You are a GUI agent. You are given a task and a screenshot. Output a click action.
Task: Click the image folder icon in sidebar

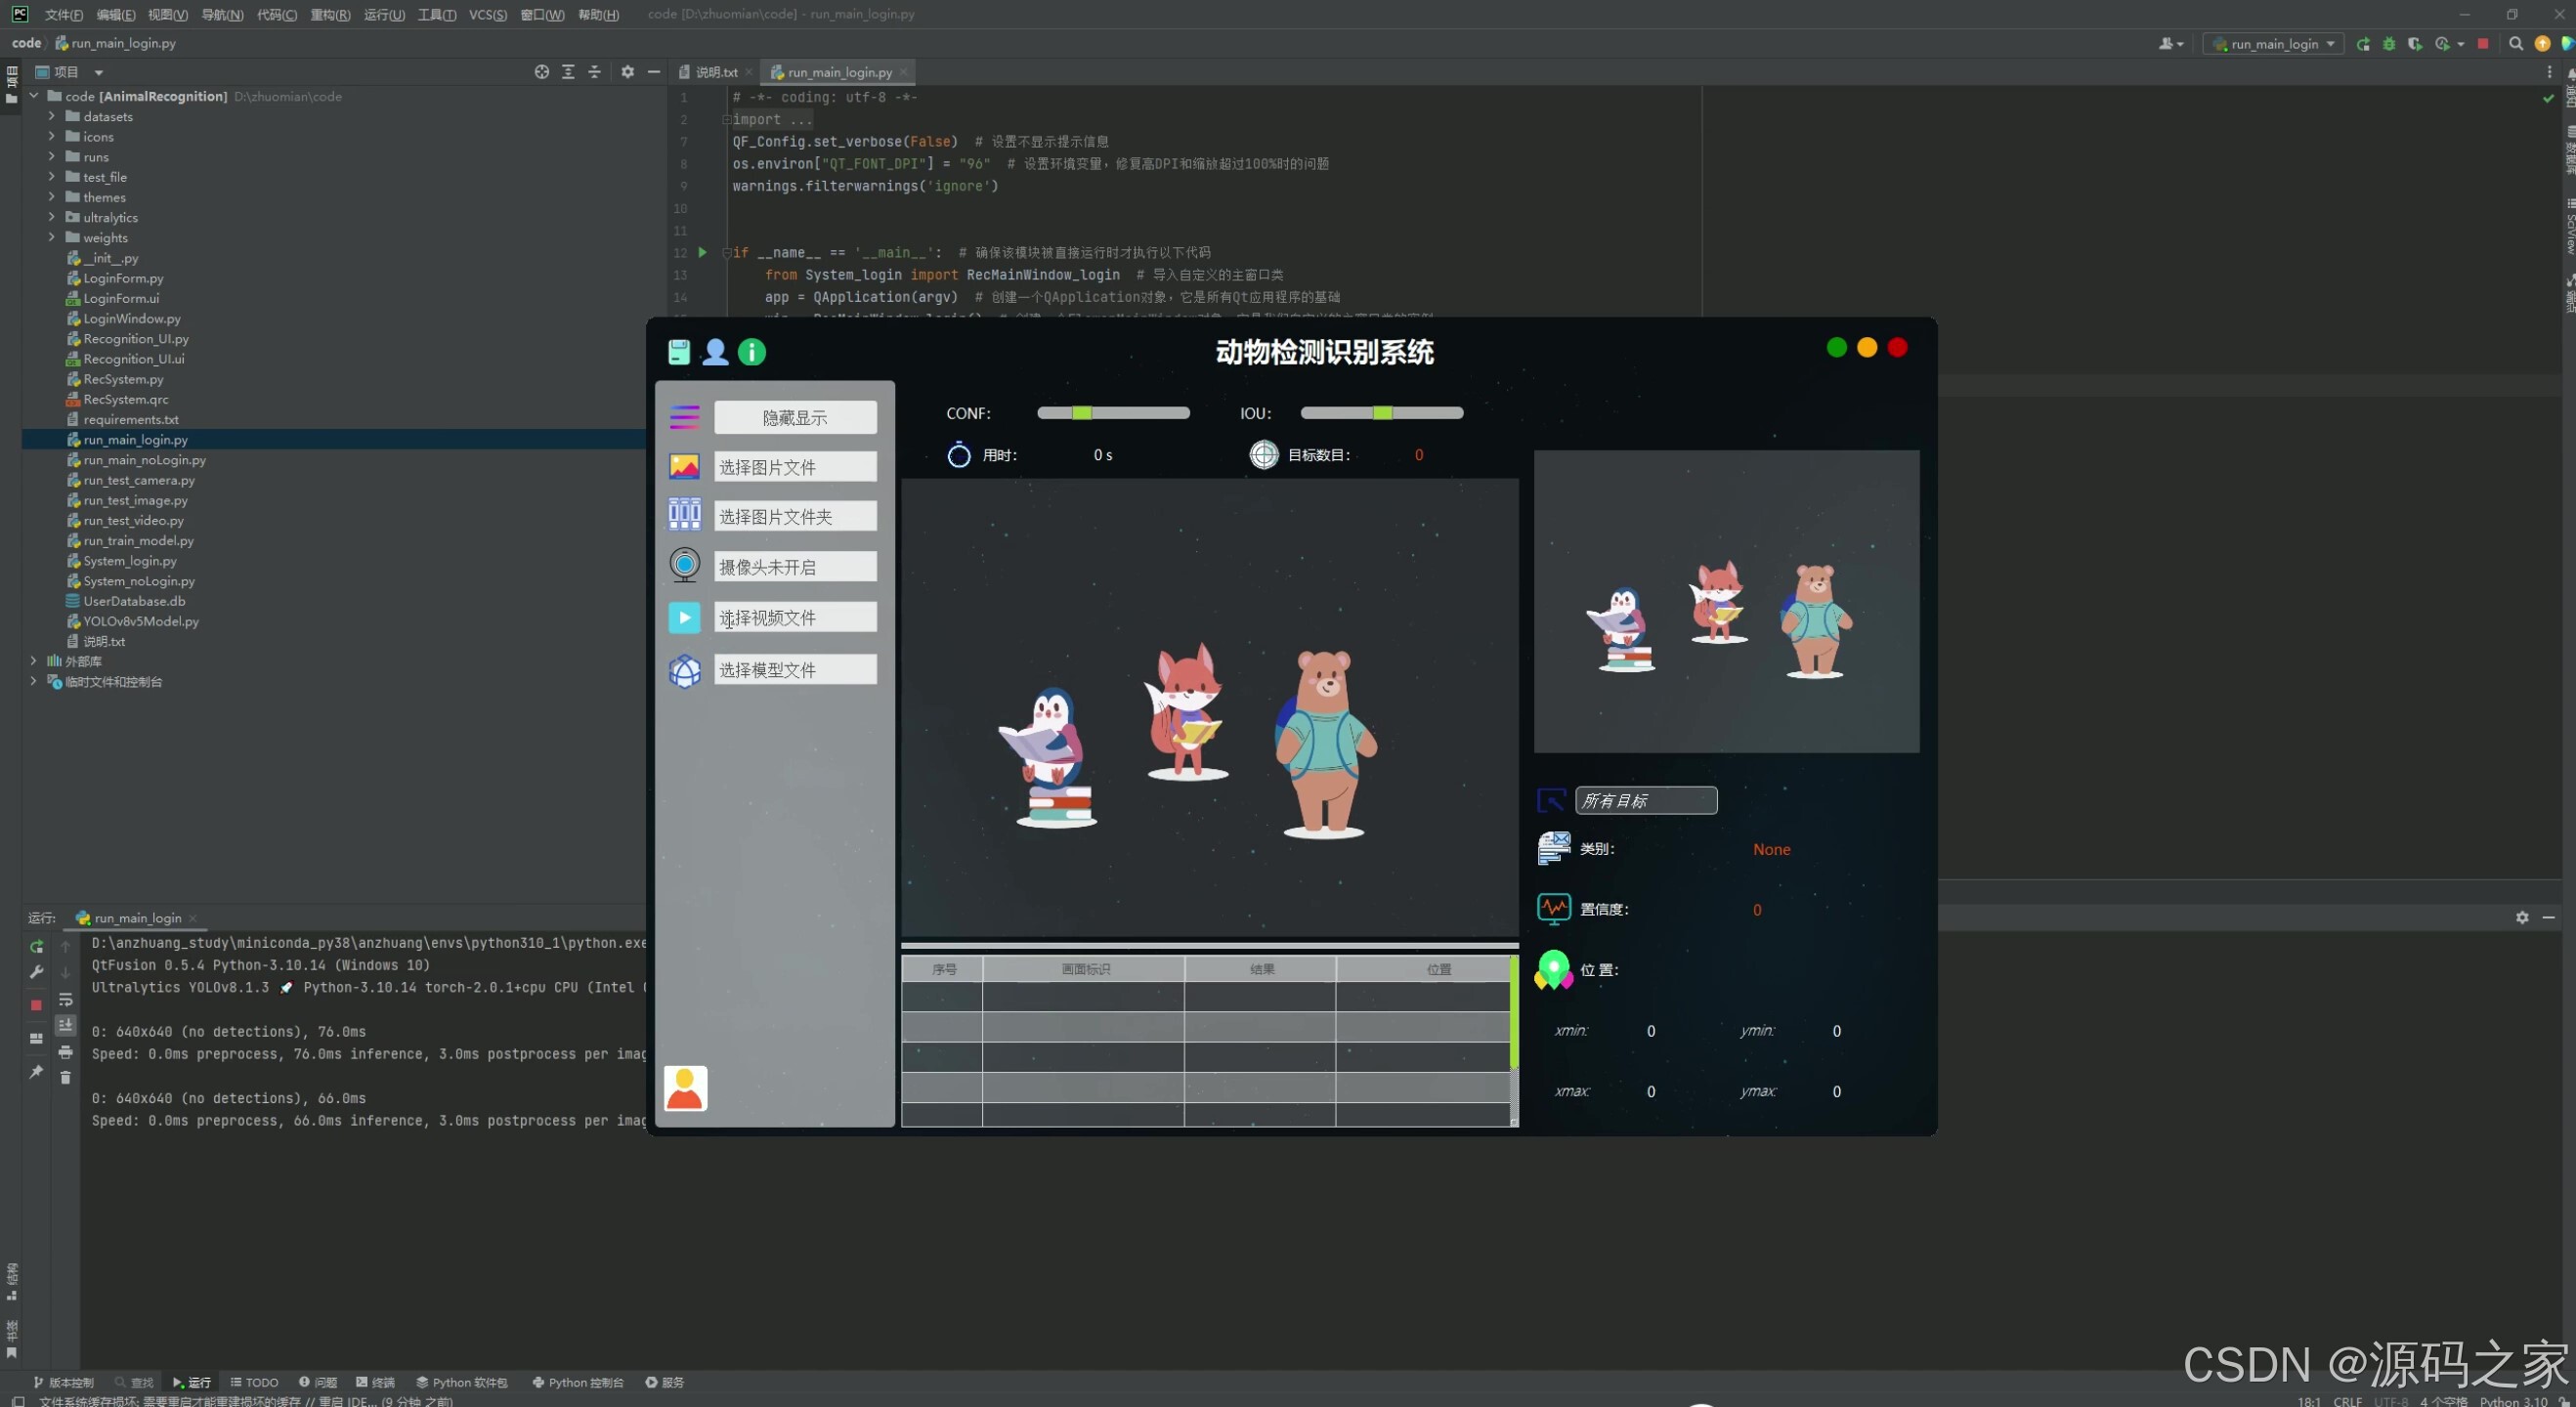tap(685, 515)
